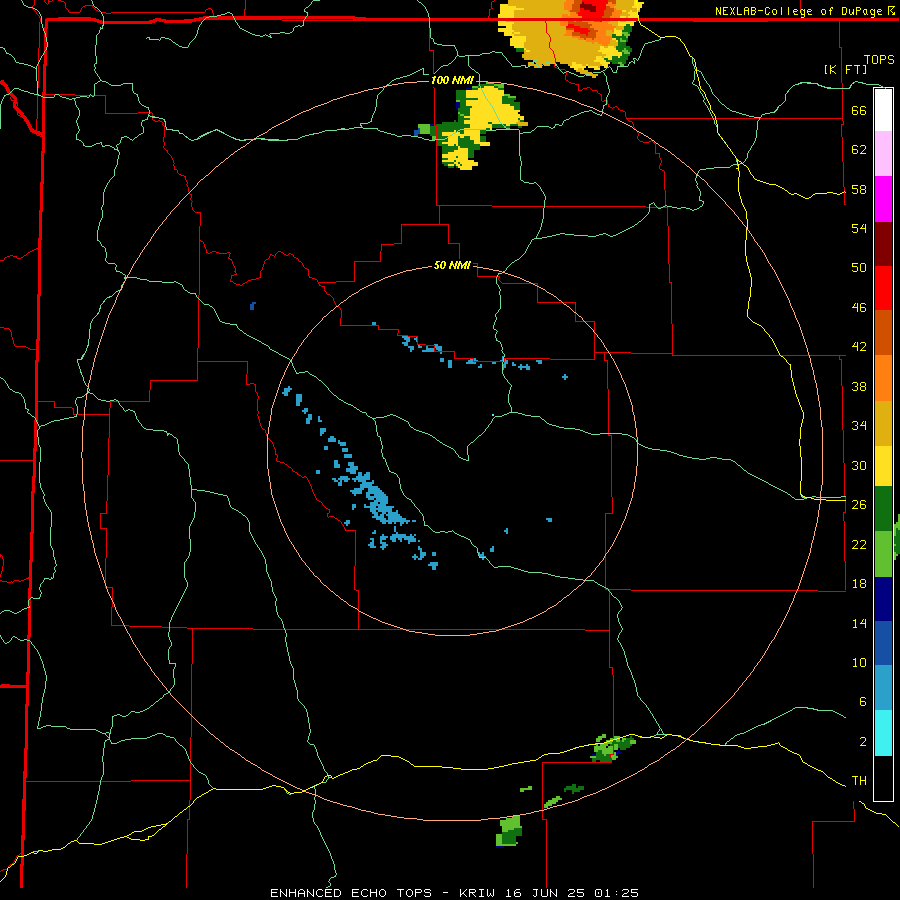The image size is (900, 900).
Task: Click the ENHANCED ECHO TOPS caption text
Action: (351, 893)
